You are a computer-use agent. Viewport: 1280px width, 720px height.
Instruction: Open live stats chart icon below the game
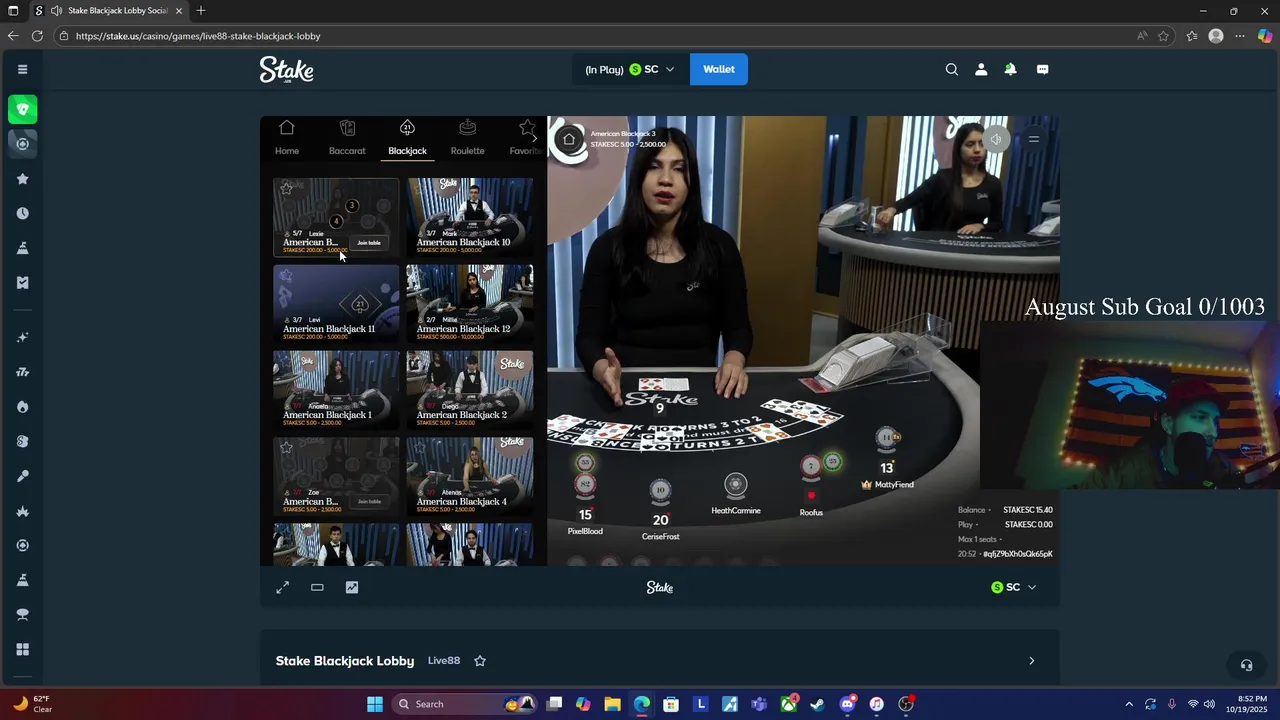tap(352, 587)
